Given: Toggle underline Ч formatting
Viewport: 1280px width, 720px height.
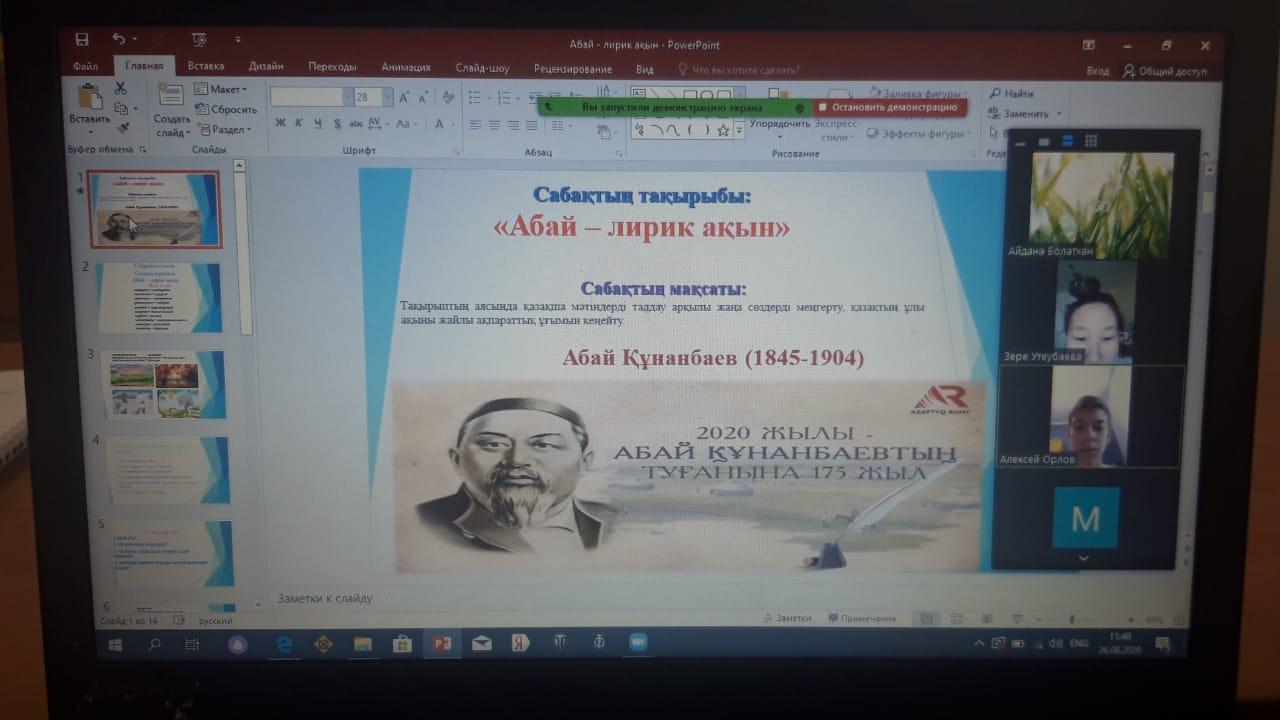Looking at the screenshot, I should pos(318,124).
